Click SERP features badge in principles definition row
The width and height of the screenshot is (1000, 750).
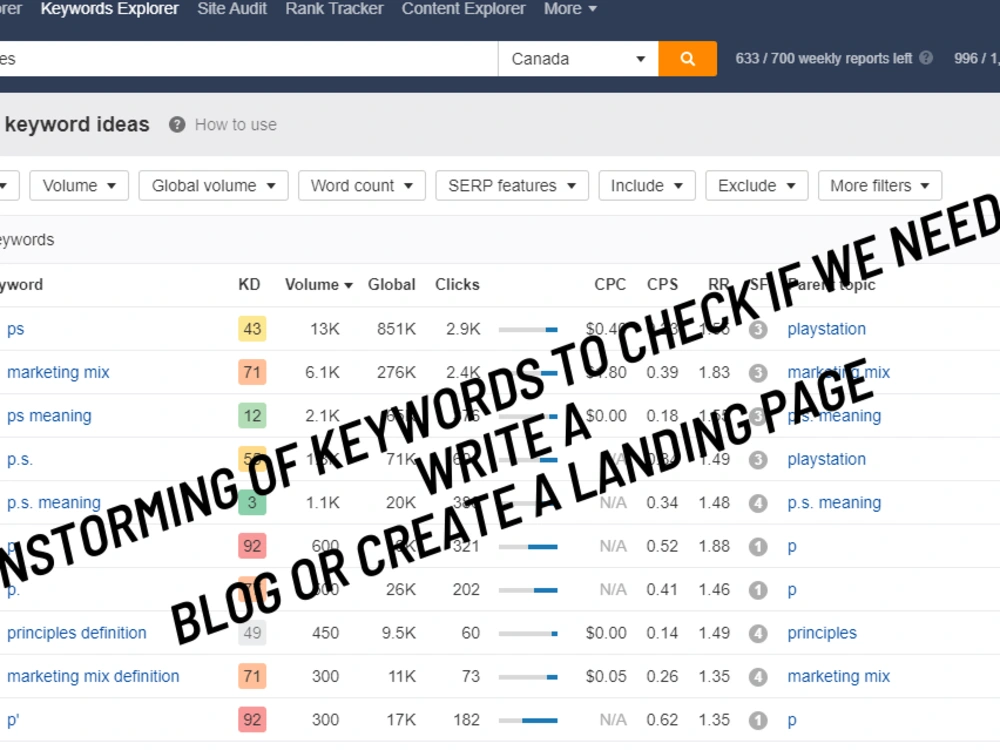click(x=758, y=633)
